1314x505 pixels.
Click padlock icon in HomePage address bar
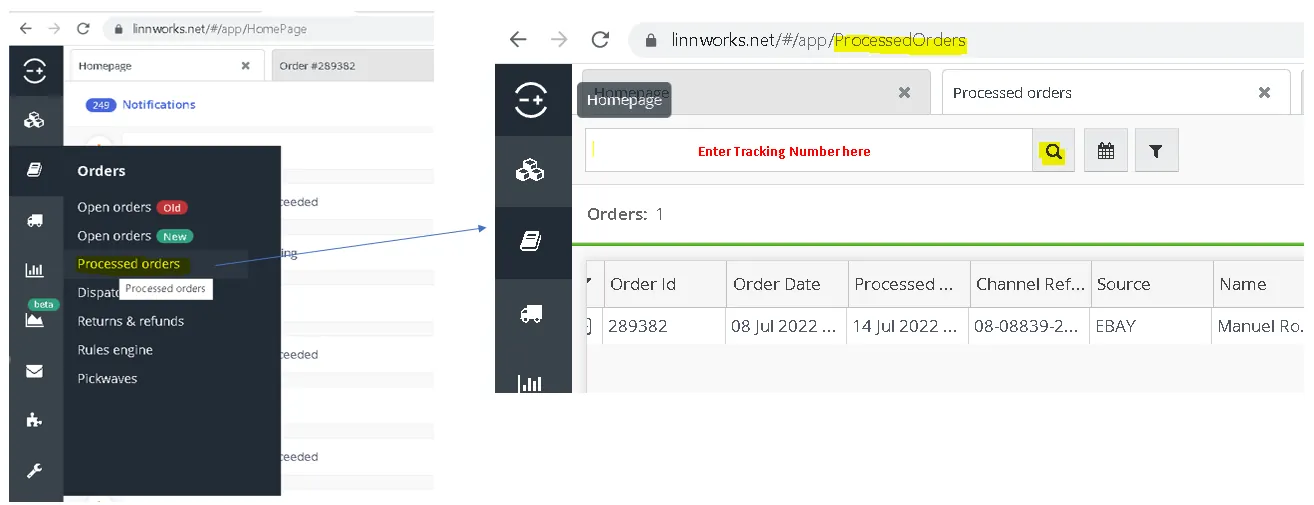pos(118,29)
